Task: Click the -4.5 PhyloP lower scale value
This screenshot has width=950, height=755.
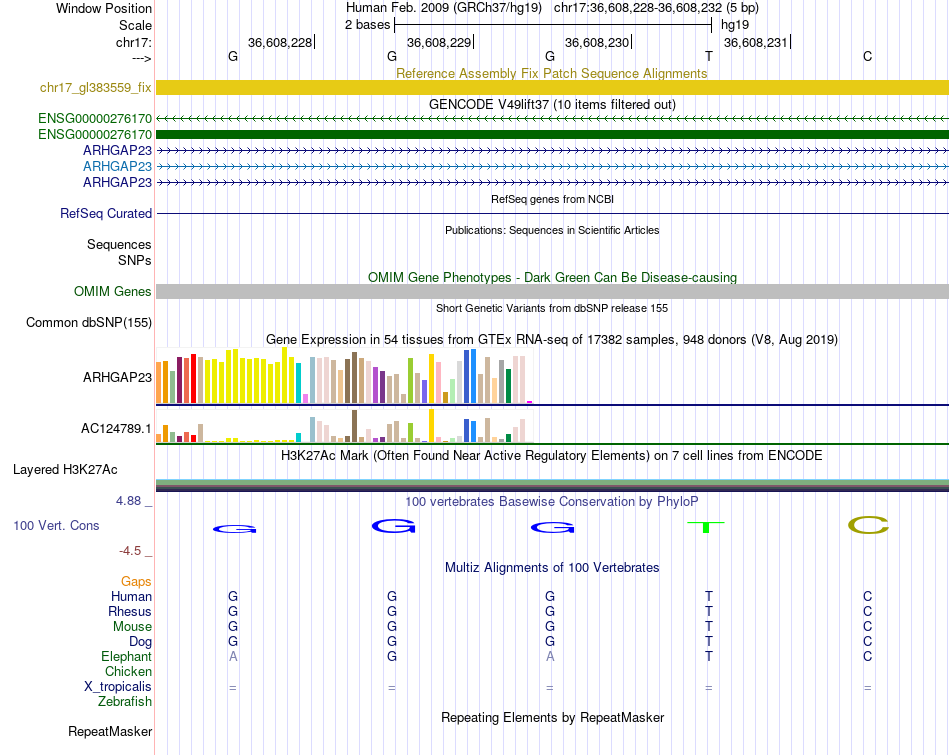Action: point(130,551)
